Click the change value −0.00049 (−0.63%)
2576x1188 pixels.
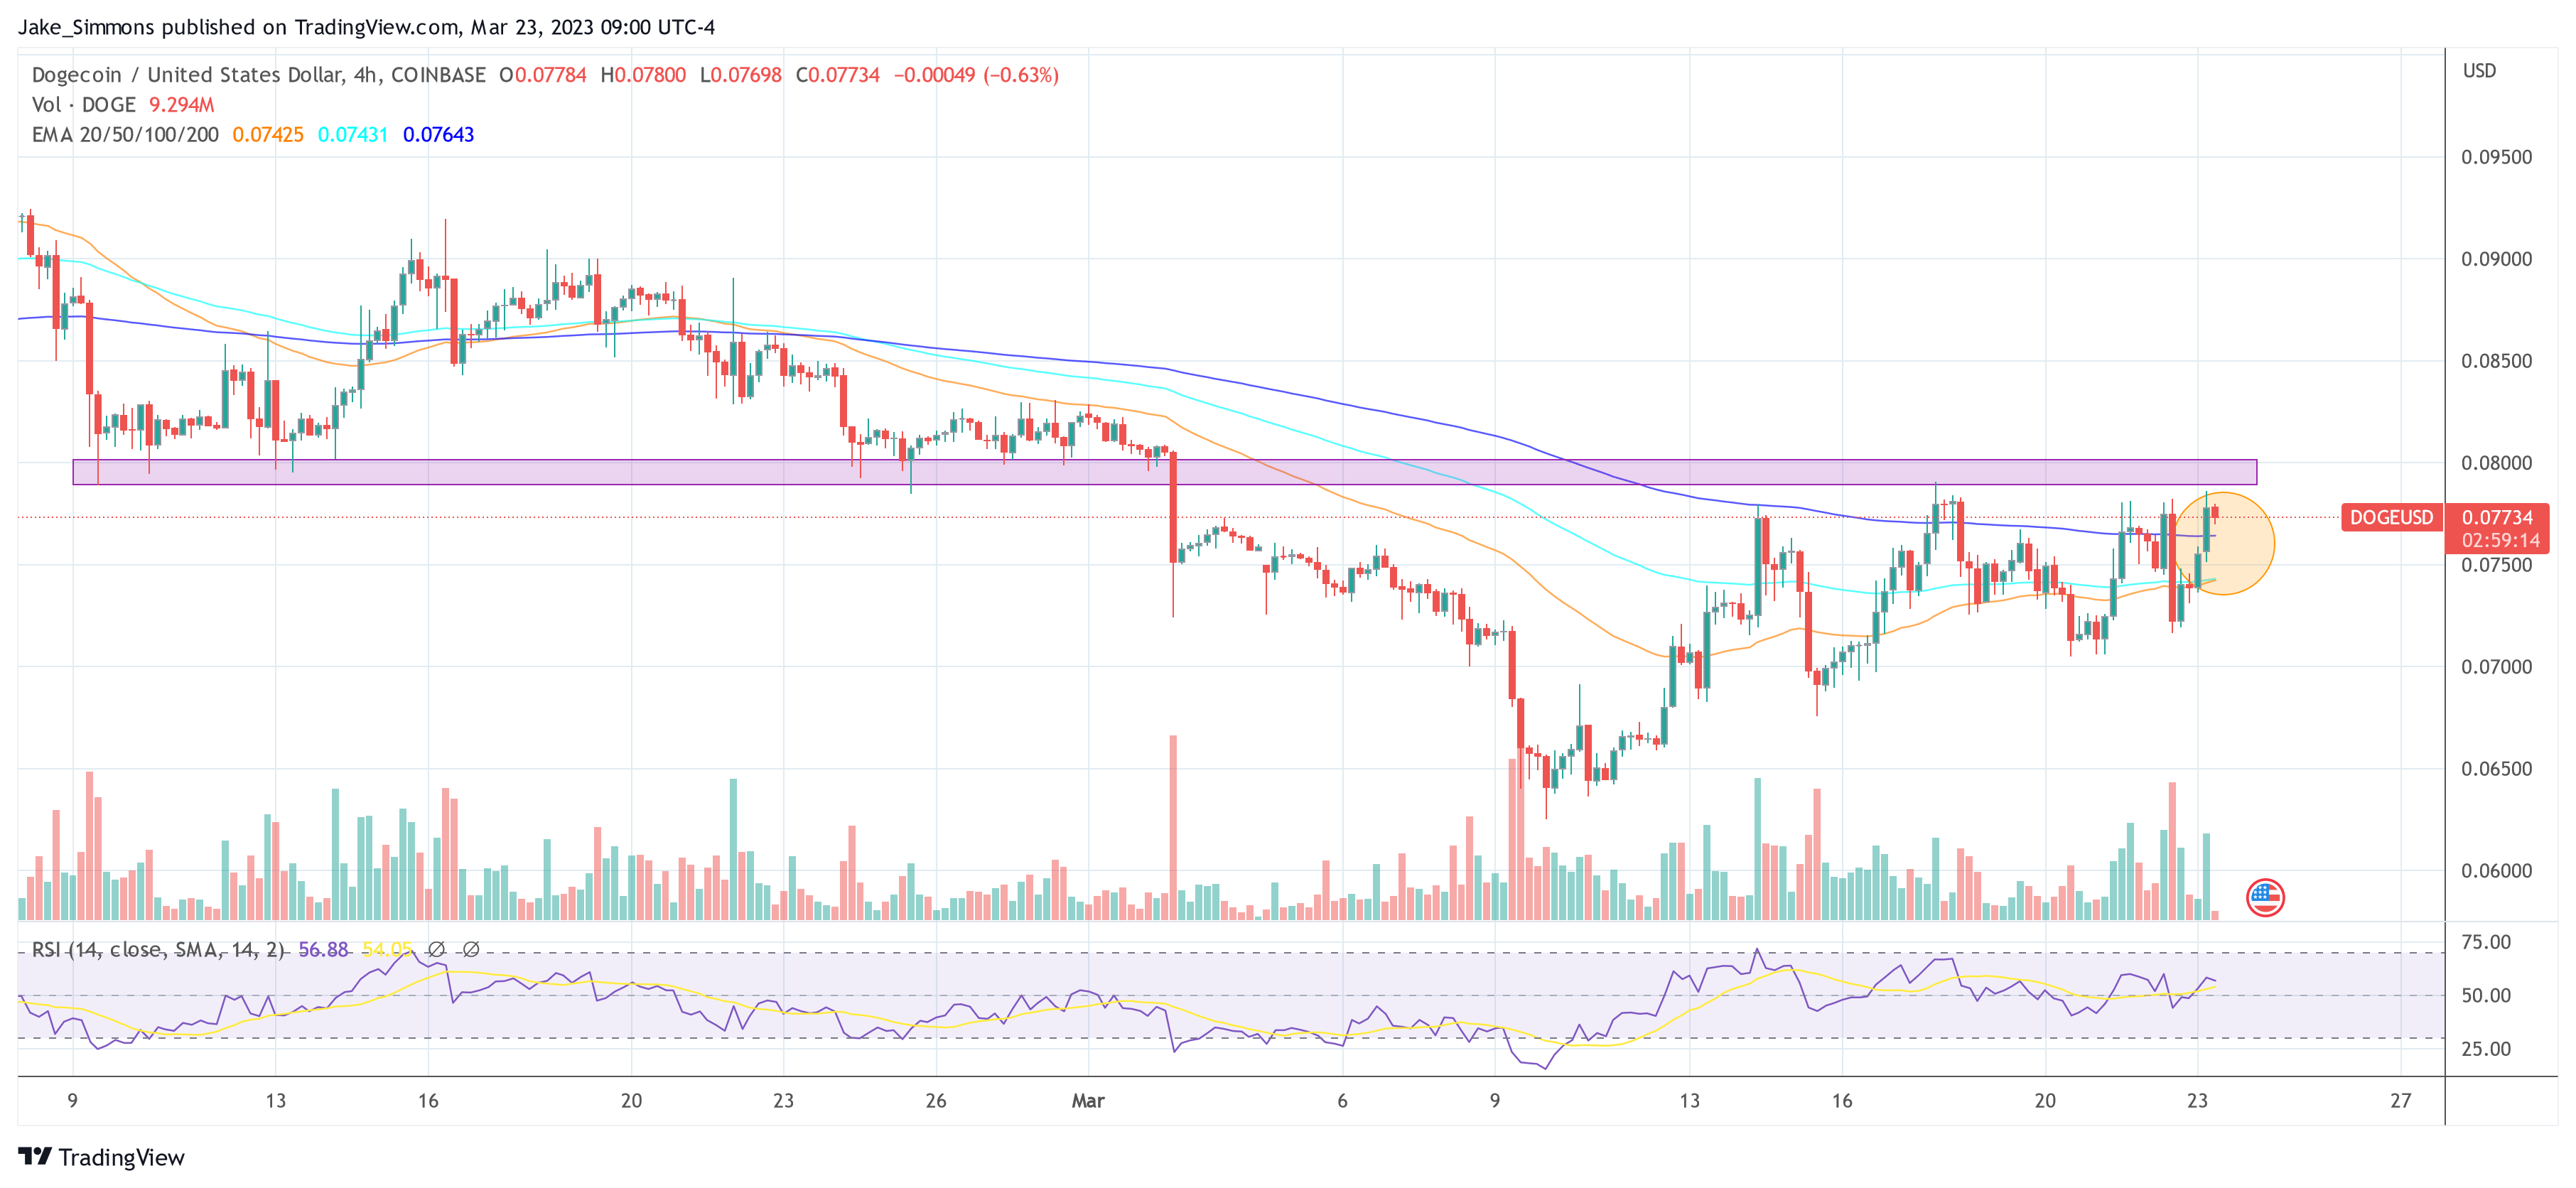[x=976, y=75]
